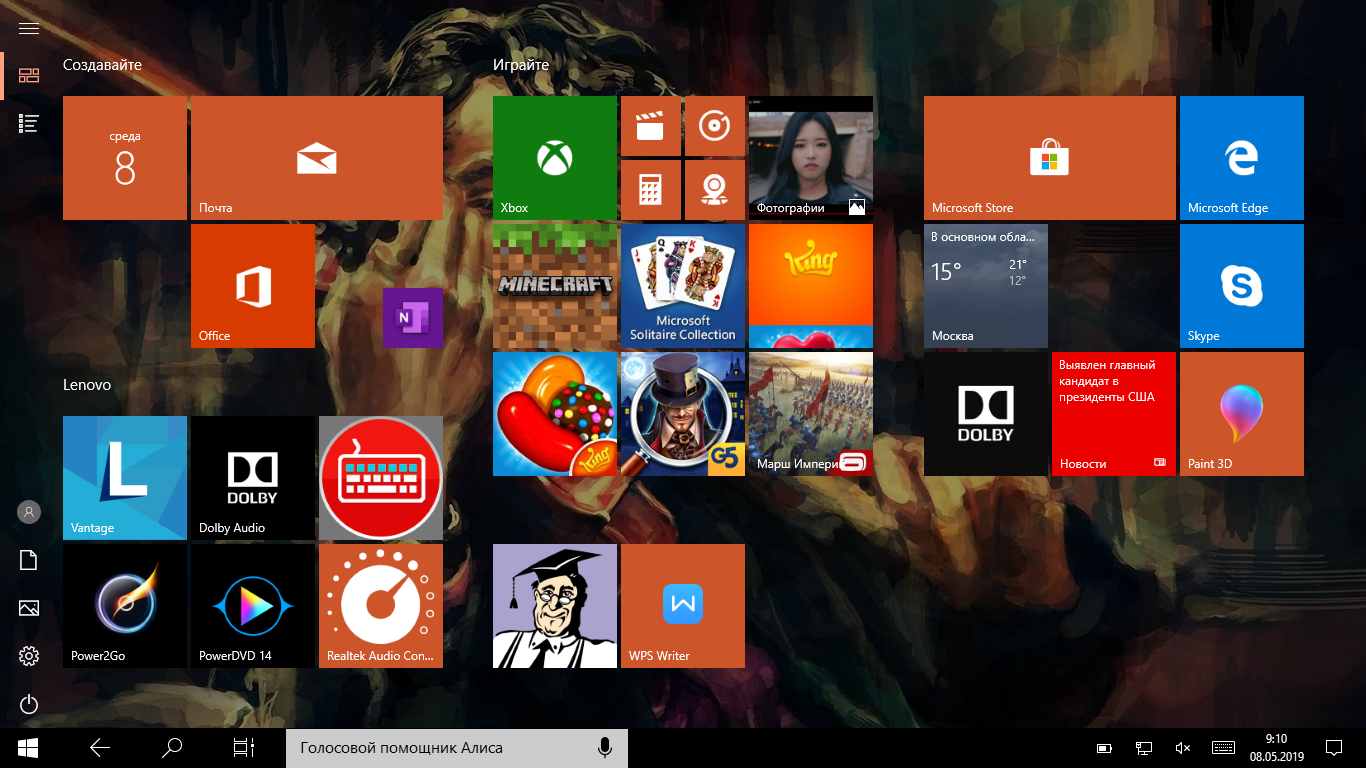Launch Power2Go tile
Viewport: 1366px width, 774px height.
point(125,606)
